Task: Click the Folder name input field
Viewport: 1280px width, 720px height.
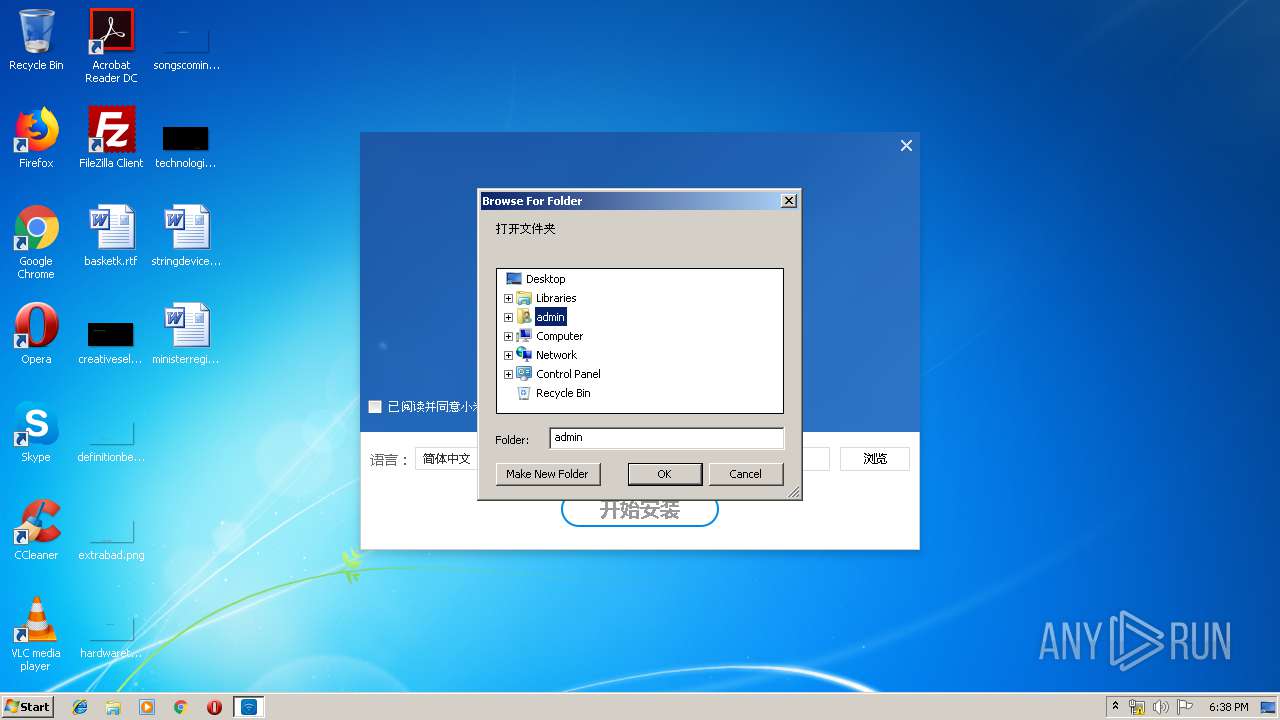Action: pos(666,438)
